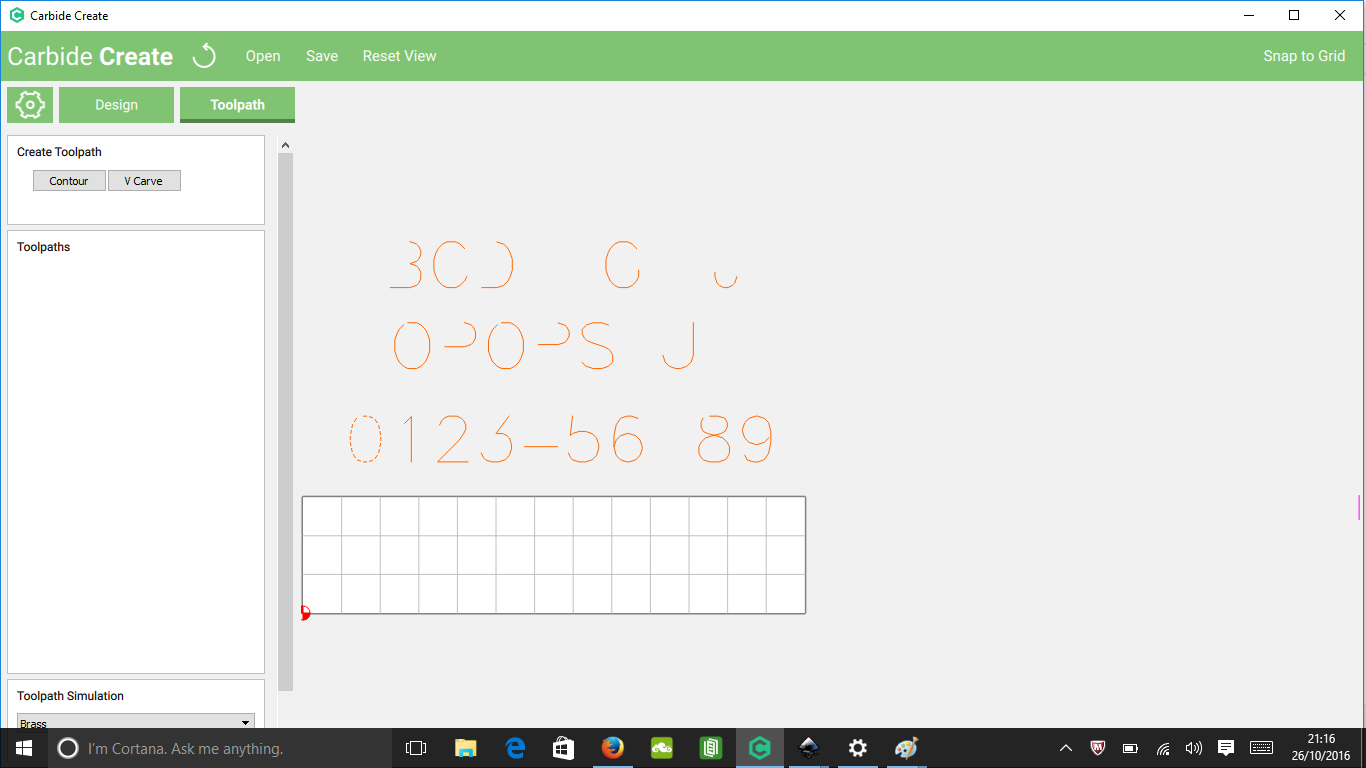
Task: Create a Contour toolpath
Action: [69, 181]
